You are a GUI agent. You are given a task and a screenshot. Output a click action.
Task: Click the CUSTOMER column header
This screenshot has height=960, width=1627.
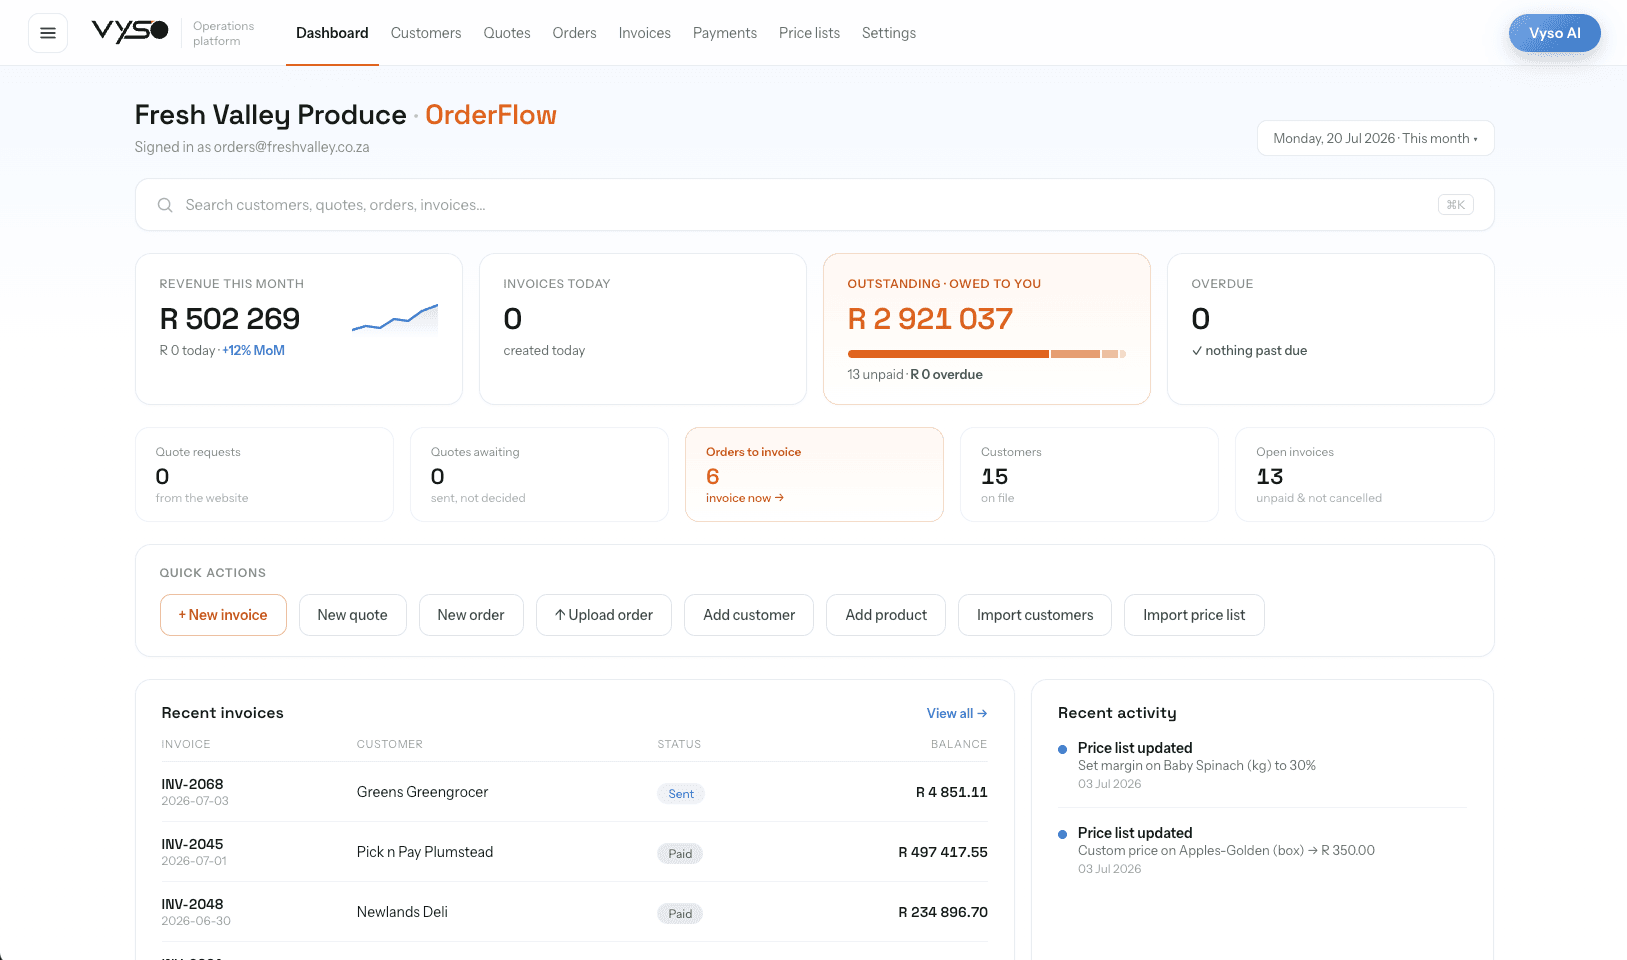tap(390, 744)
